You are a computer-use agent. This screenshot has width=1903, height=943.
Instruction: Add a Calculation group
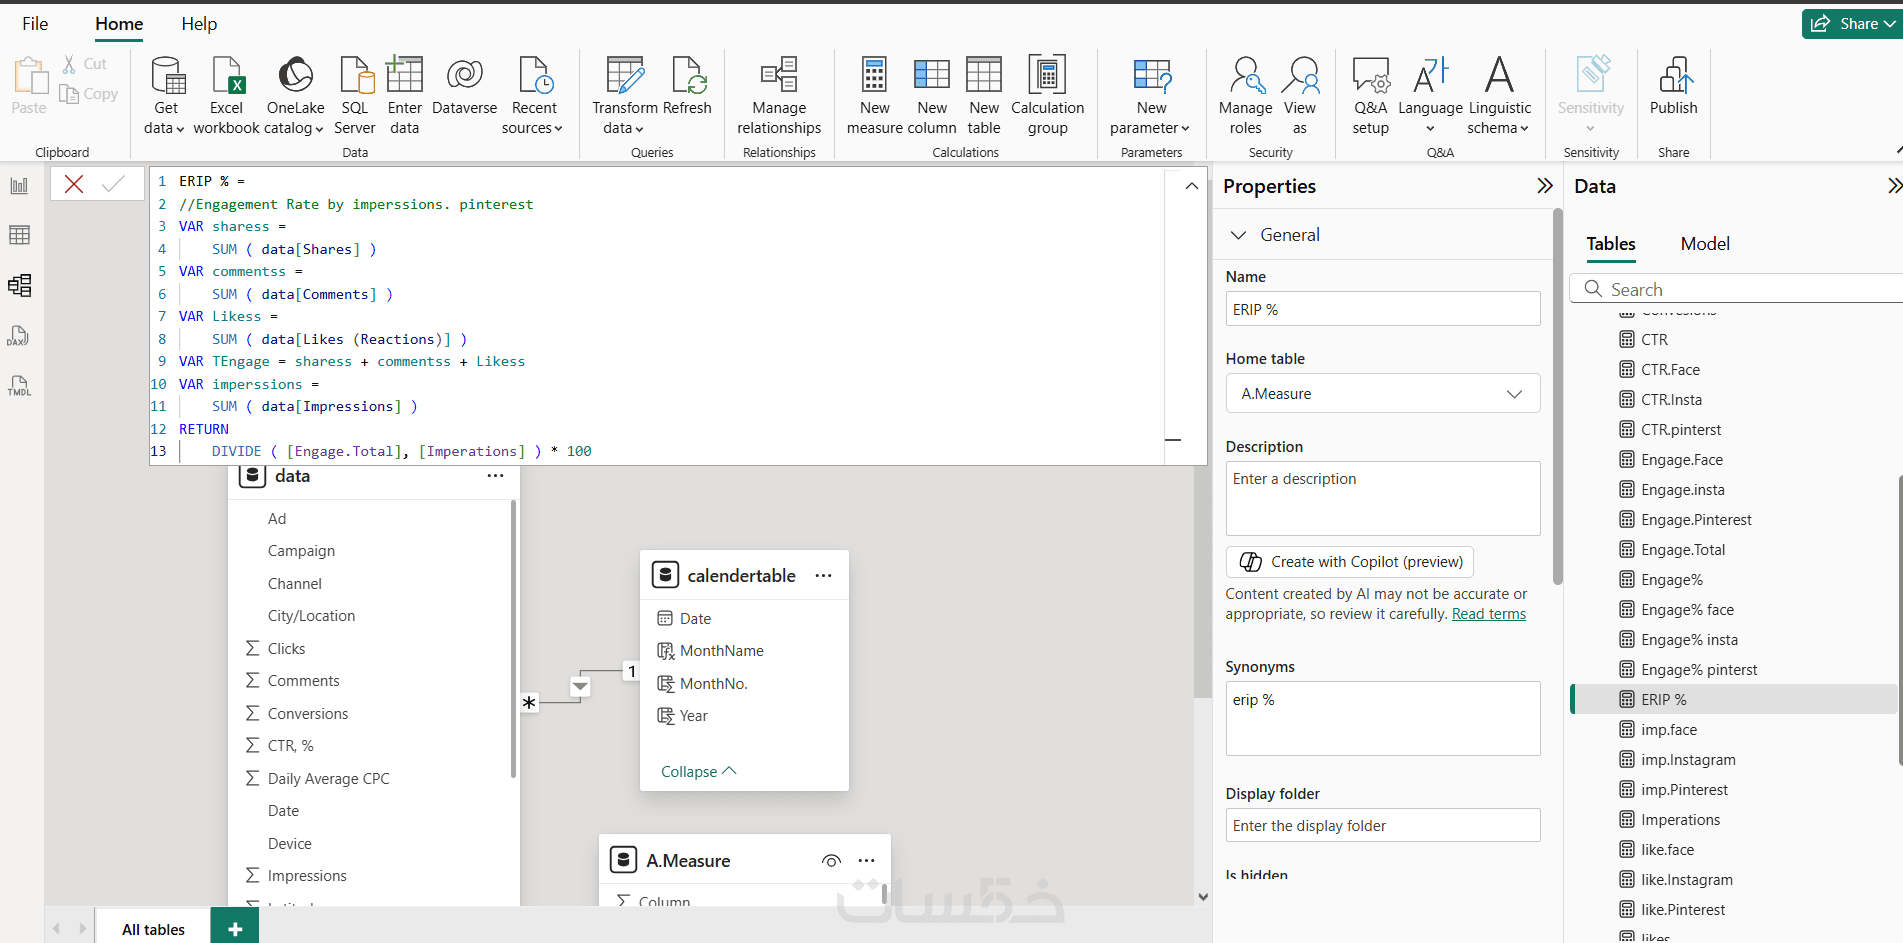tap(1047, 96)
